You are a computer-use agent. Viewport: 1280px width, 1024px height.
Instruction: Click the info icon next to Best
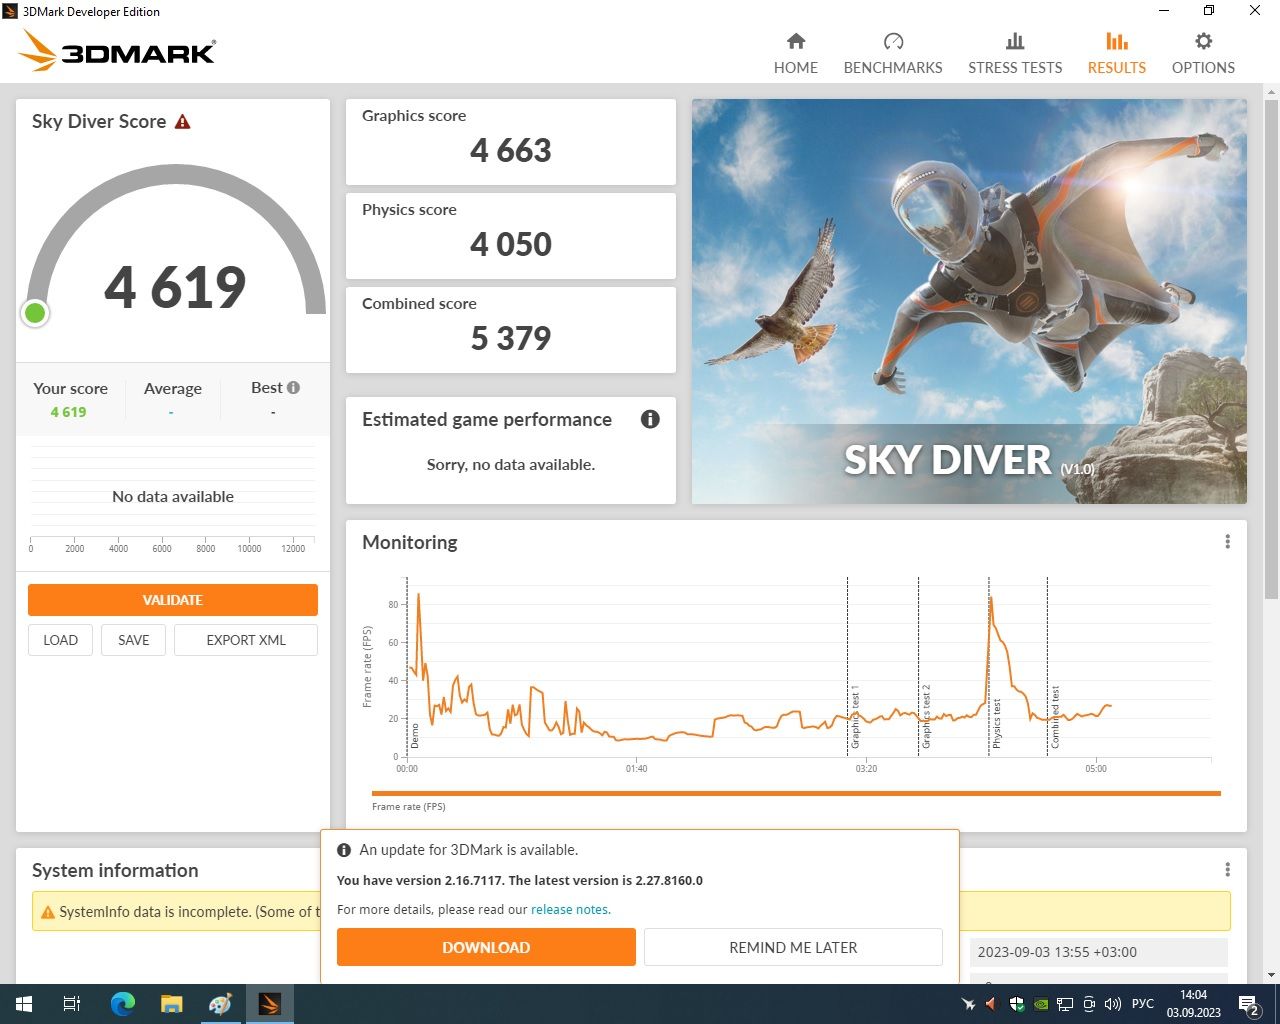[x=293, y=387]
